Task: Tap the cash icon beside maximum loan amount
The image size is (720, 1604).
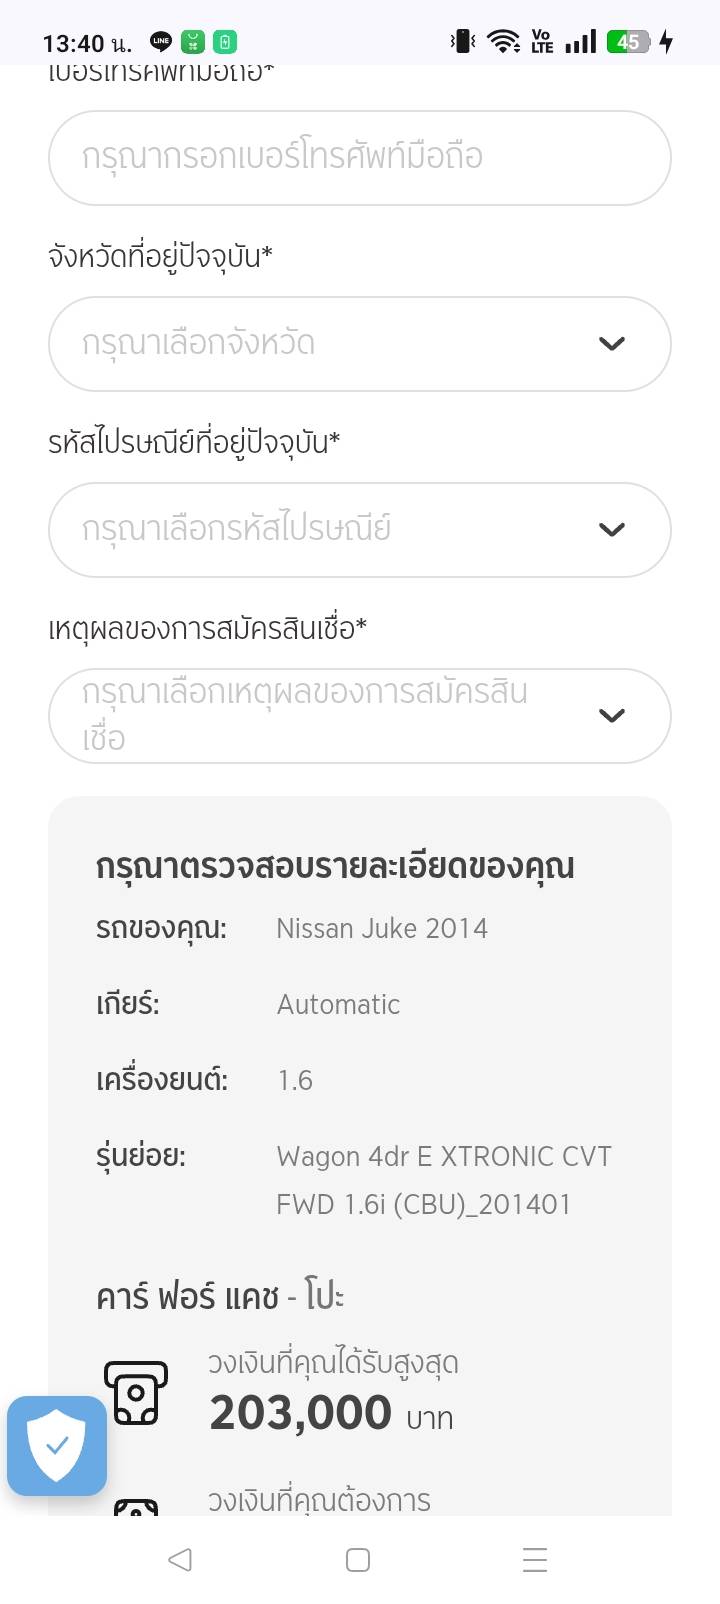Action: click(x=136, y=1392)
